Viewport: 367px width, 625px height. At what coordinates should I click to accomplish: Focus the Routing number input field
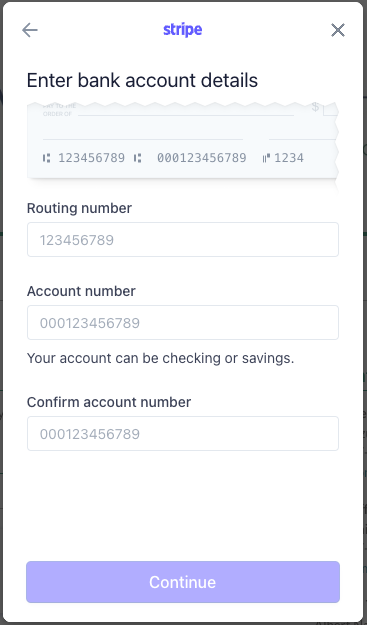click(183, 240)
